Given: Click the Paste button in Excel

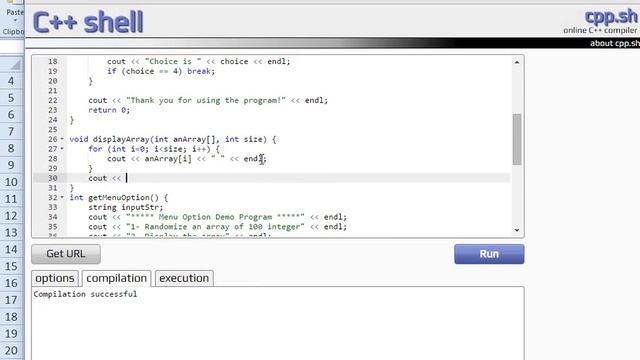Looking at the screenshot, I should tap(14, 12).
